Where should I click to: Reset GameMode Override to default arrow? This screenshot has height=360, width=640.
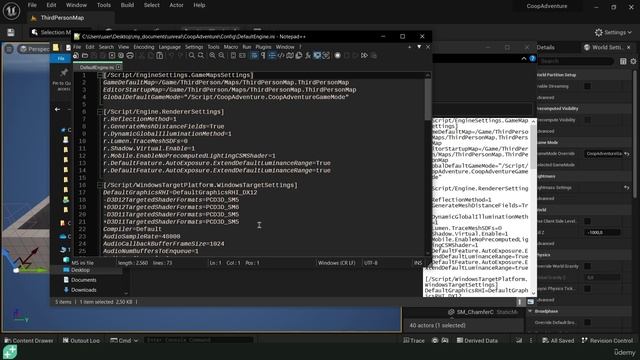(627, 154)
